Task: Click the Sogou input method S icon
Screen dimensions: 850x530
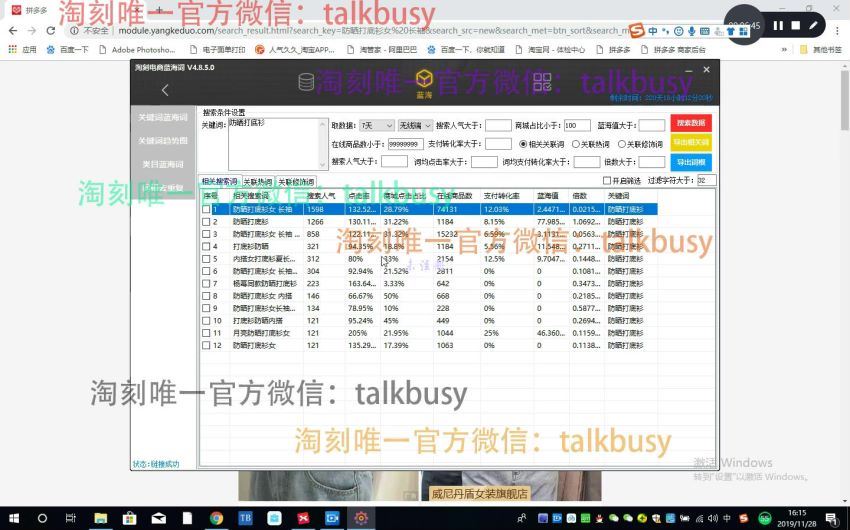Action: [638, 31]
